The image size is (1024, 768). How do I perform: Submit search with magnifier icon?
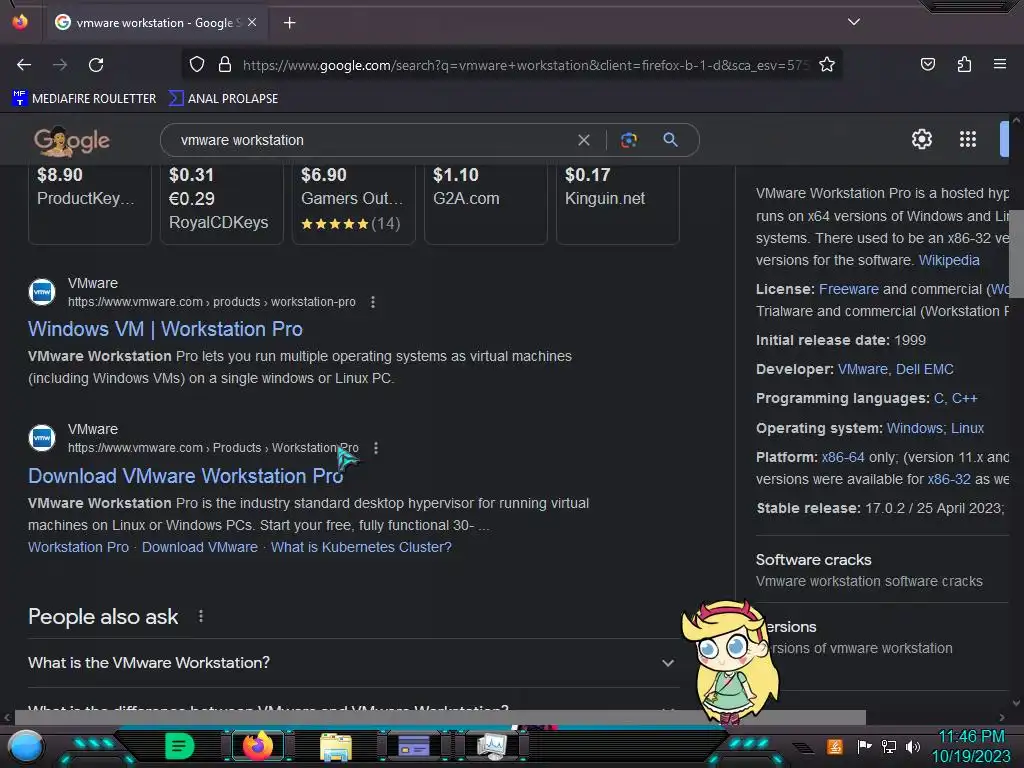coord(670,140)
